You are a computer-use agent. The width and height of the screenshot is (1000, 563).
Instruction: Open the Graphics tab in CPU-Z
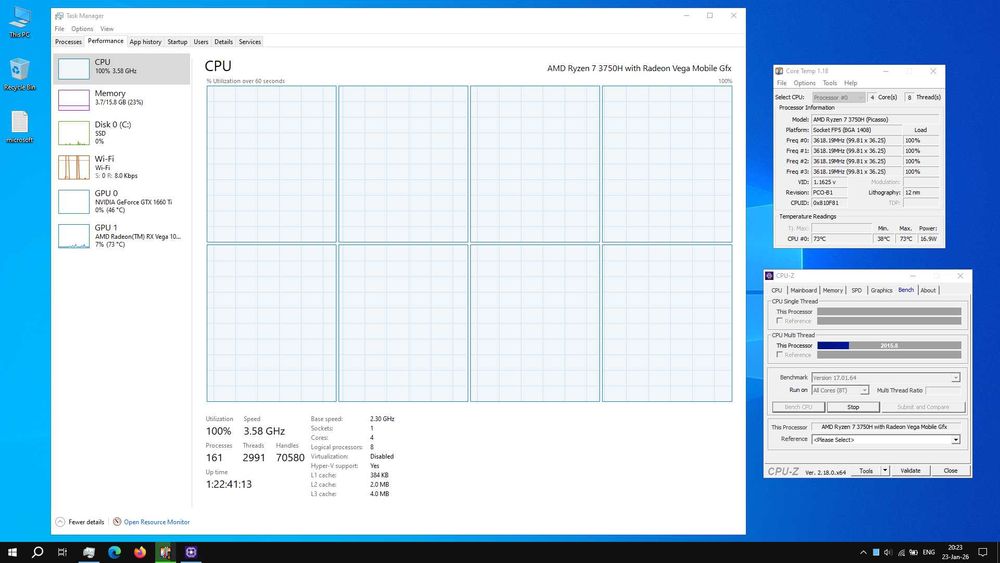(881, 290)
